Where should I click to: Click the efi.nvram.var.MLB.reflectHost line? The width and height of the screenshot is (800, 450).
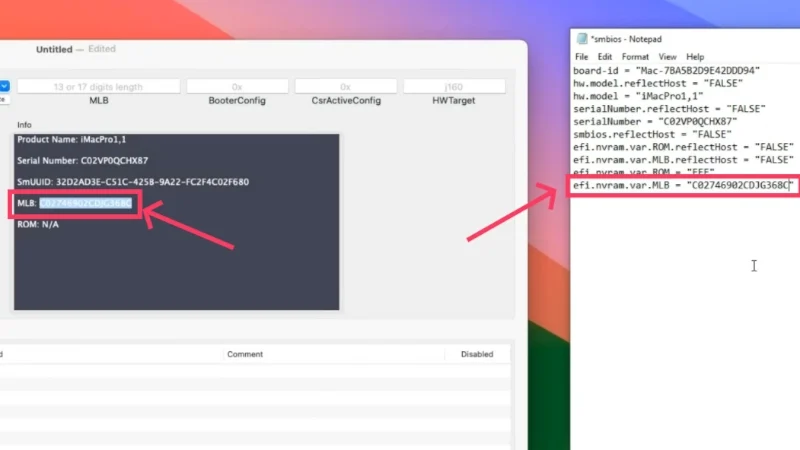(683, 160)
